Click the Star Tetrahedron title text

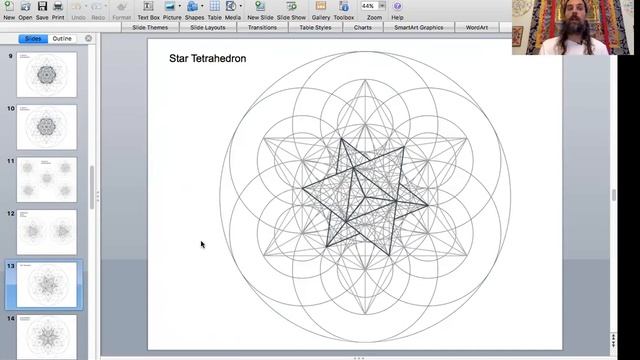pos(207,58)
